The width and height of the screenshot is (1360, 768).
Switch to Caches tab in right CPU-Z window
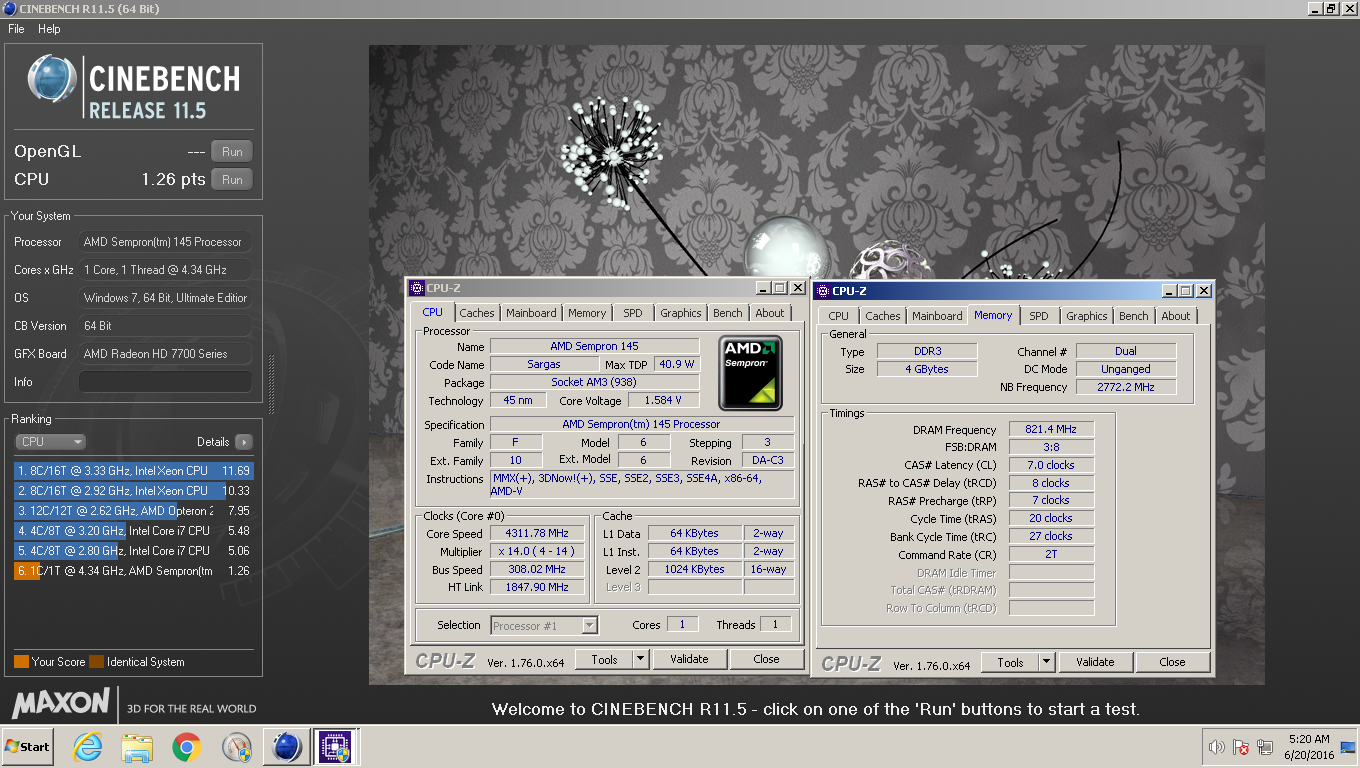[x=883, y=316]
